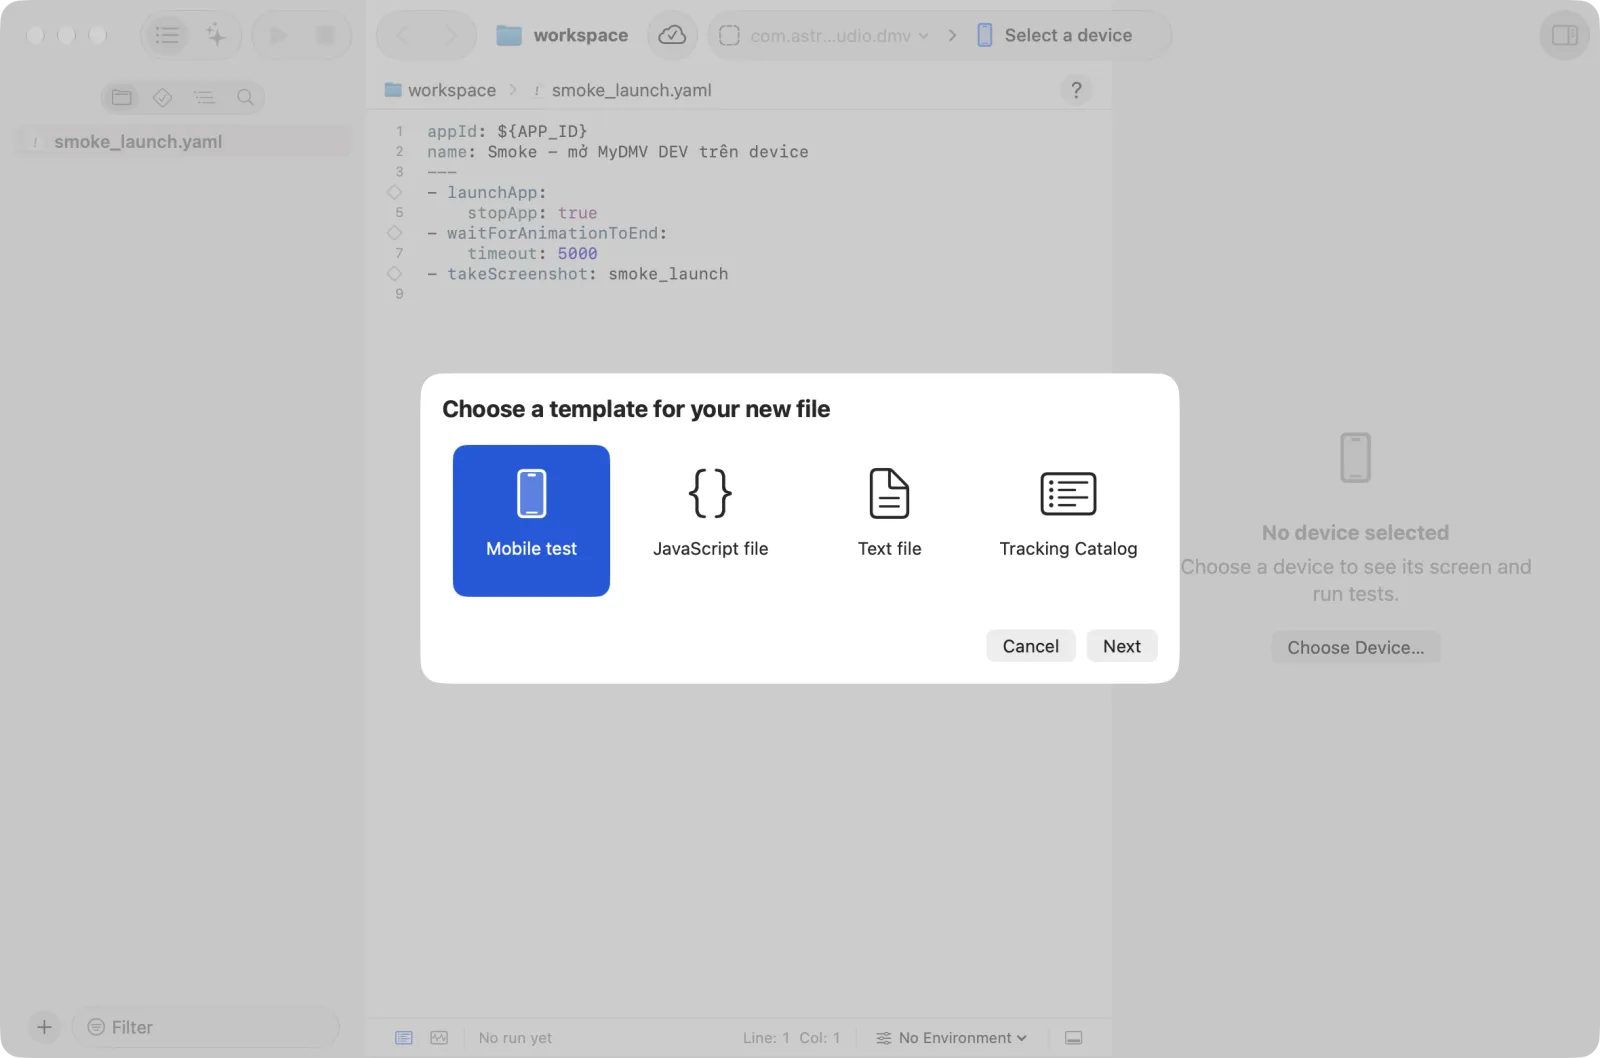This screenshot has height=1058, width=1600.
Task: Add a new file with plus icon
Action: tap(44, 1027)
